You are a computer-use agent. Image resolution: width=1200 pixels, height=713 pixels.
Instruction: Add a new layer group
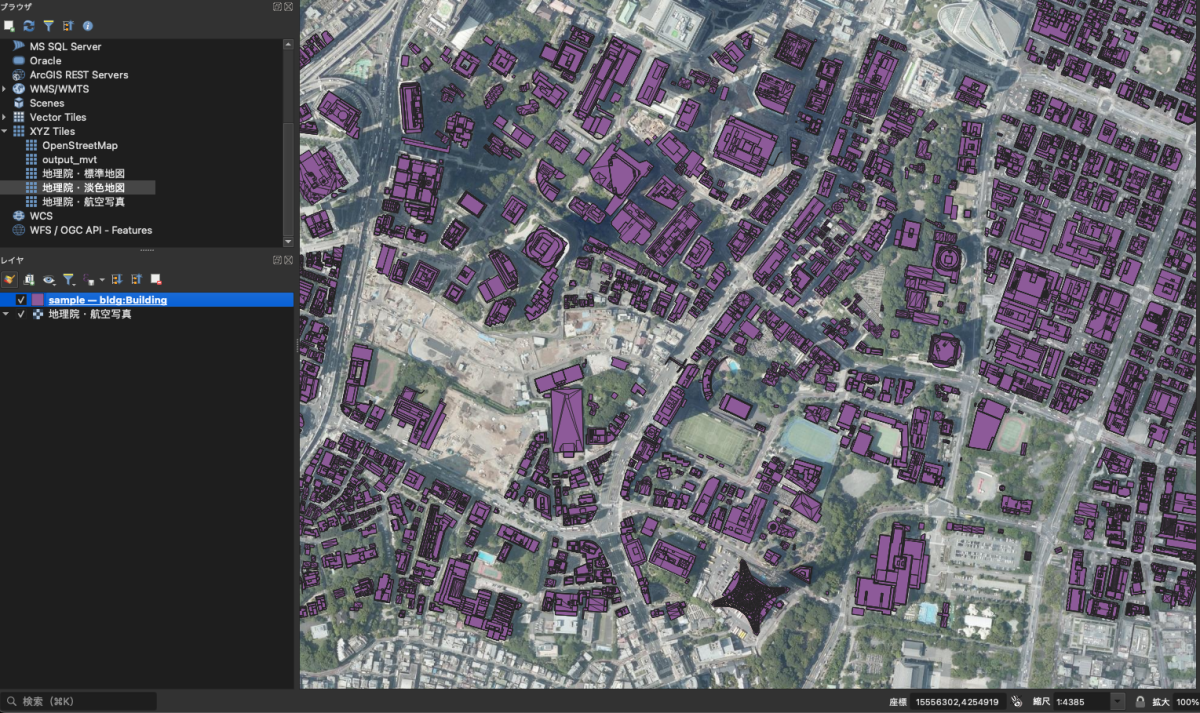click(29, 280)
